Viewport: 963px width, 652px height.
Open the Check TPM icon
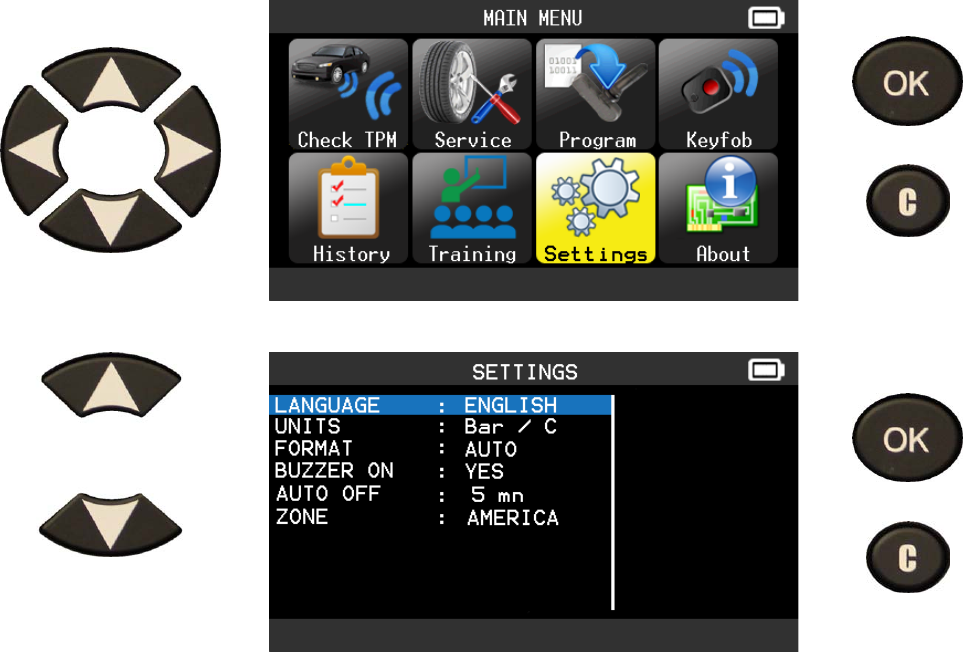coord(348,95)
